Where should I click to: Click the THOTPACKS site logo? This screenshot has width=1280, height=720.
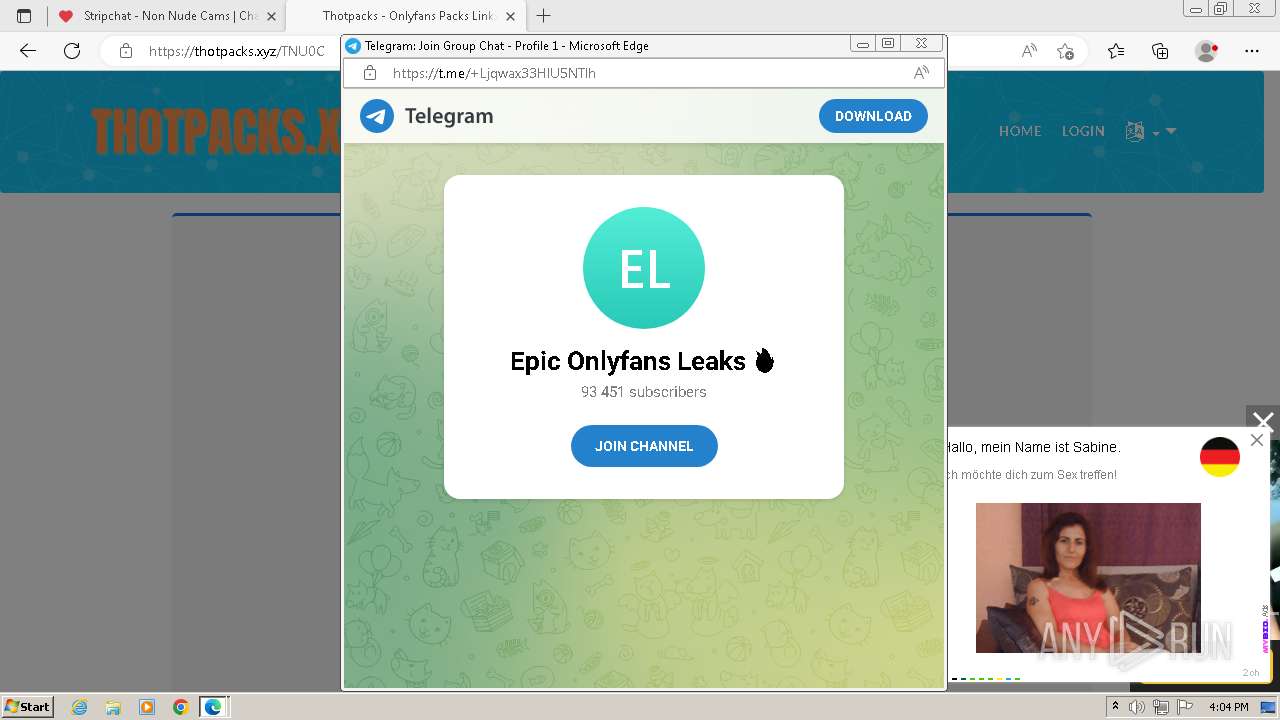click(x=215, y=132)
